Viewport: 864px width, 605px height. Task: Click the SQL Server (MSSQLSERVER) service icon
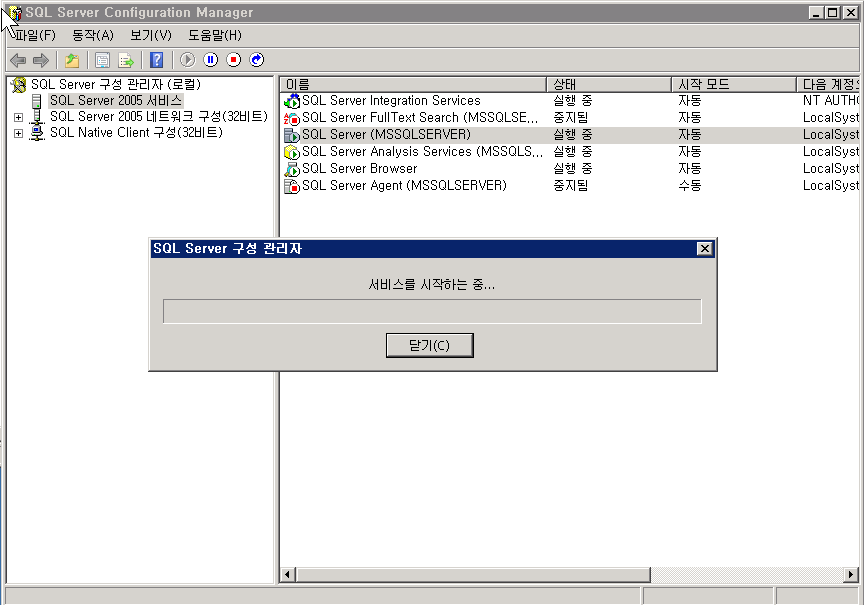tap(291, 135)
